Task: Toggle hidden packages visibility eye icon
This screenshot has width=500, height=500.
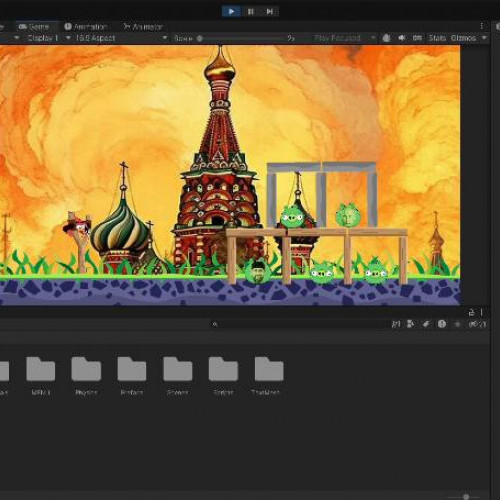Action: pyautogui.click(x=477, y=324)
